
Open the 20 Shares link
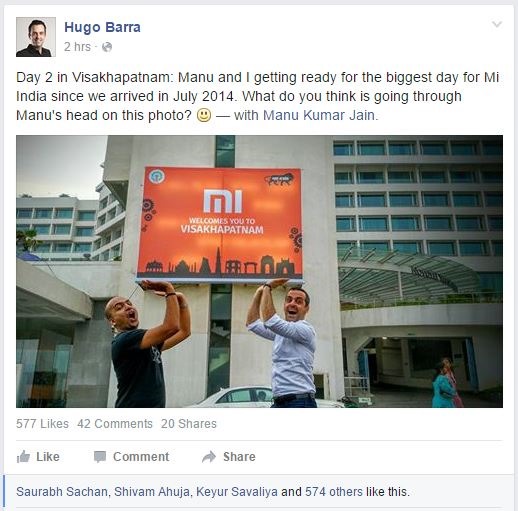(x=189, y=424)
